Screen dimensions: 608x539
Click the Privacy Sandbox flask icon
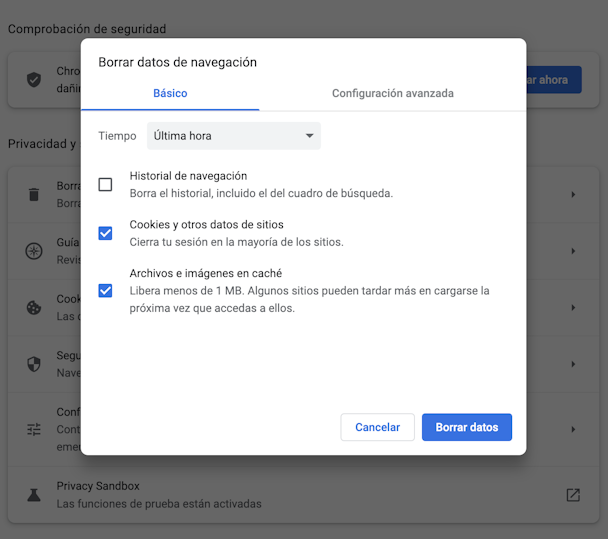click(34, 495)
